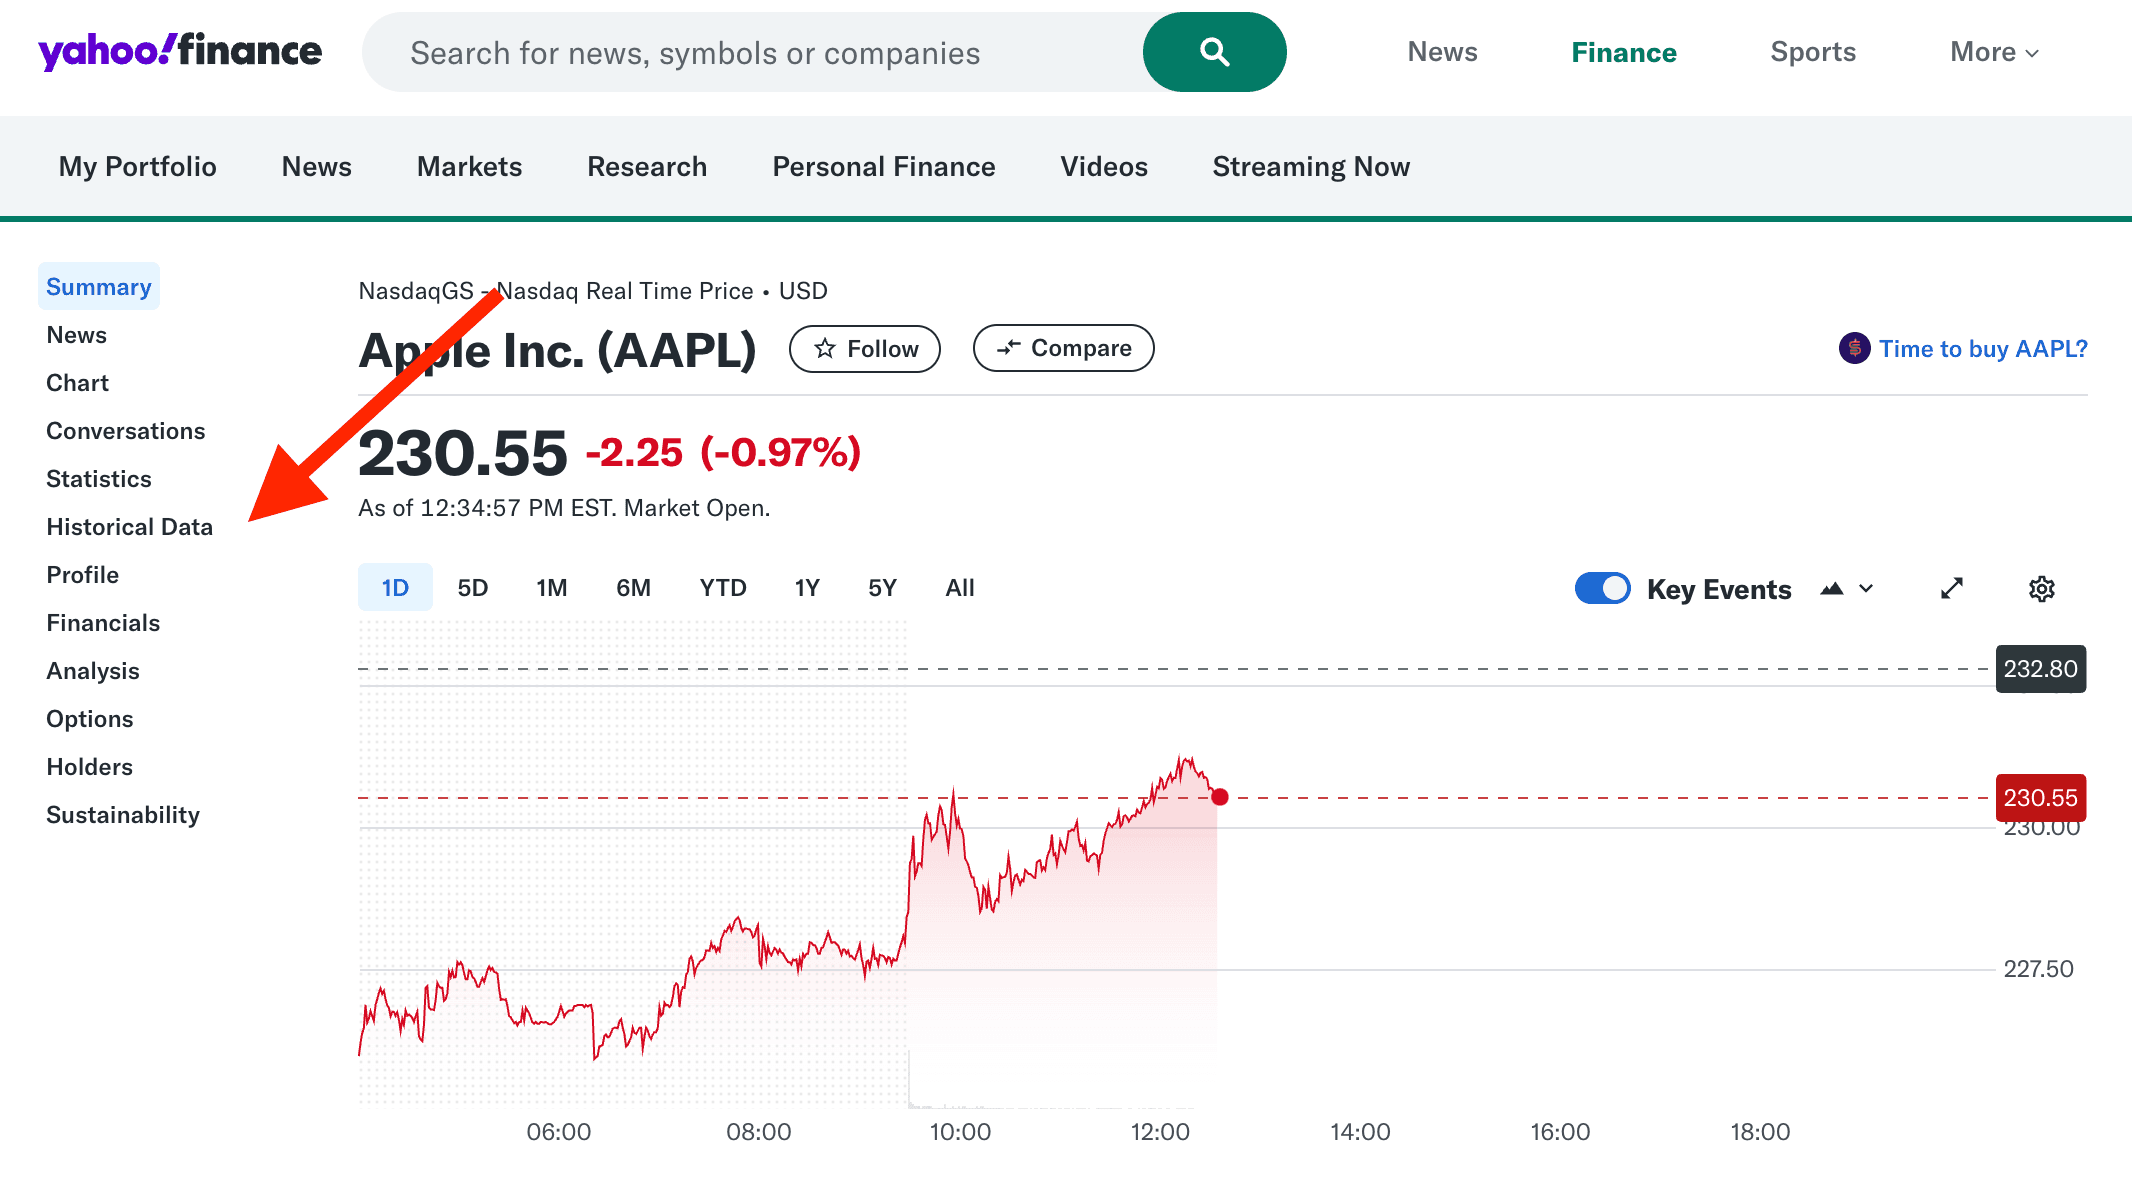Open Financials sidebar item

(103, 623)
